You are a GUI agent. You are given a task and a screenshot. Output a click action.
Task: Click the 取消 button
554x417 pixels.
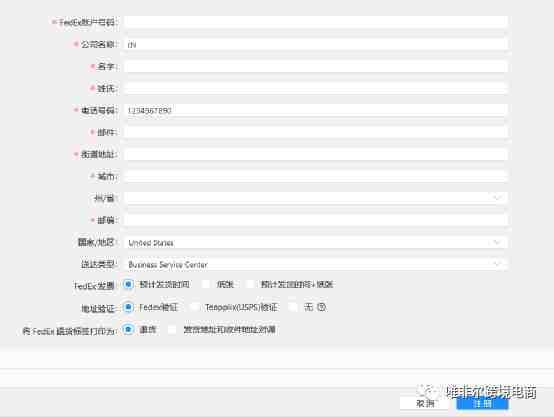click(x=425, y=403)
